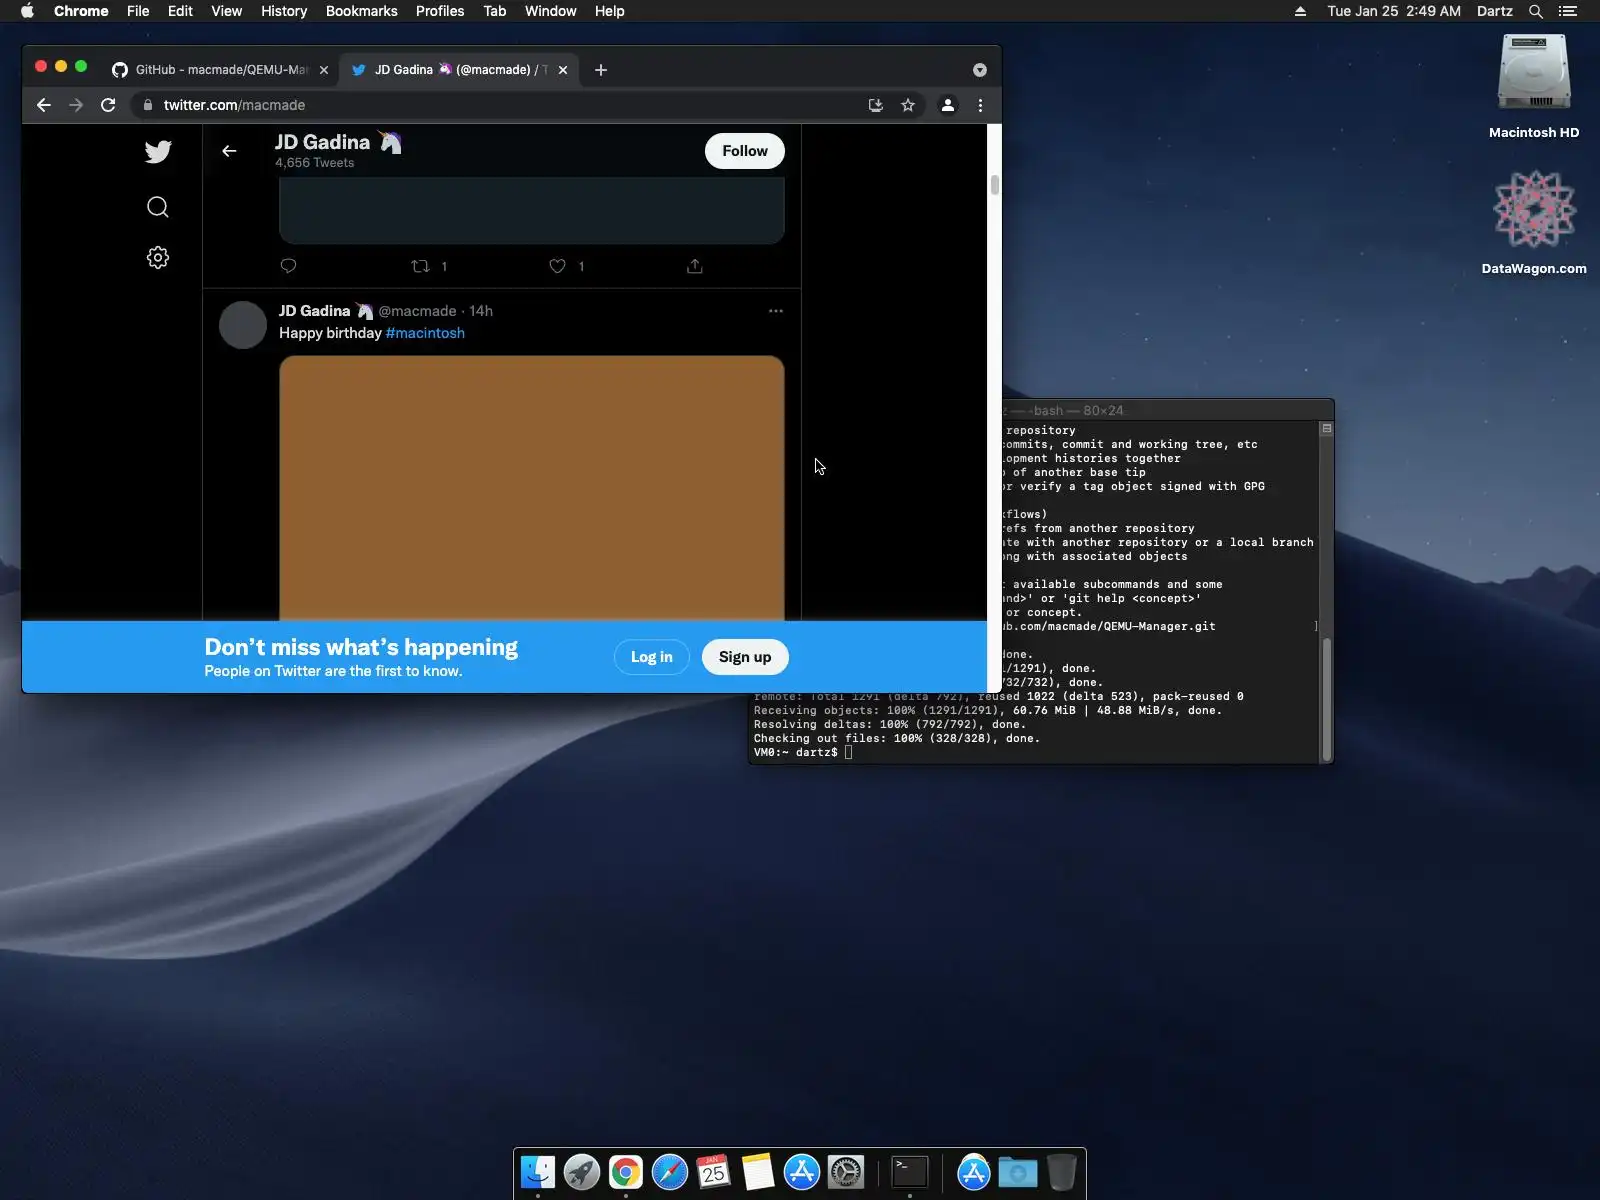
Task: Open Twitter settings gear in the sidebar
Action: 158,258
